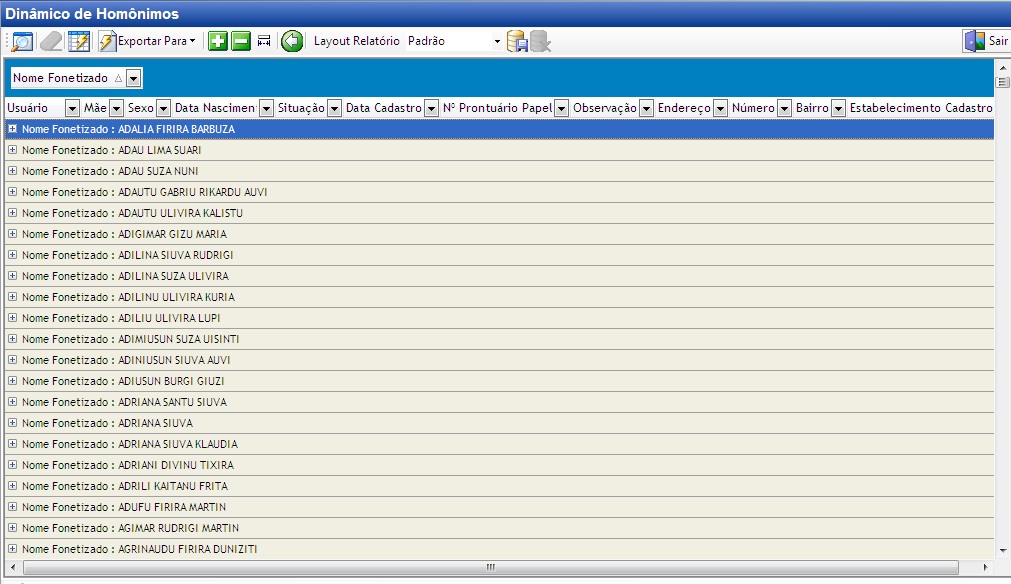Click the column width fit icon
This screenshot has width=1011, height=584.
tap(264, 41)
